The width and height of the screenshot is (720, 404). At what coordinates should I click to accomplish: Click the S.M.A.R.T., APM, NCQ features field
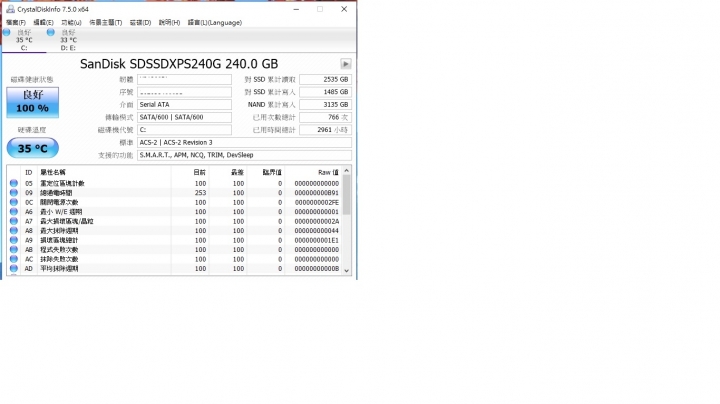244,155
